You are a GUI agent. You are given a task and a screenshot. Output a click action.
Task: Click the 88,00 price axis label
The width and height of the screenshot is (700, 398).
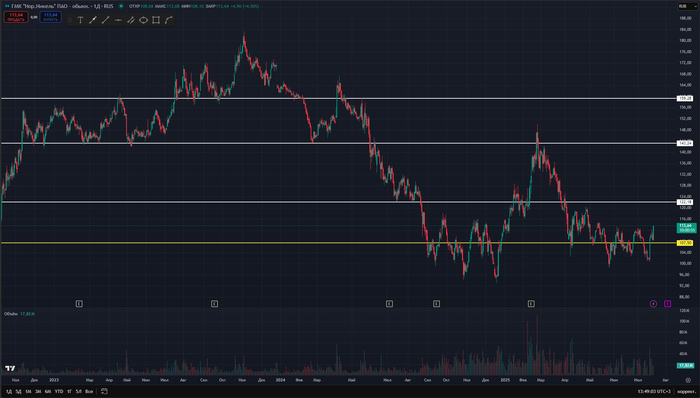(x=685, y=297)
